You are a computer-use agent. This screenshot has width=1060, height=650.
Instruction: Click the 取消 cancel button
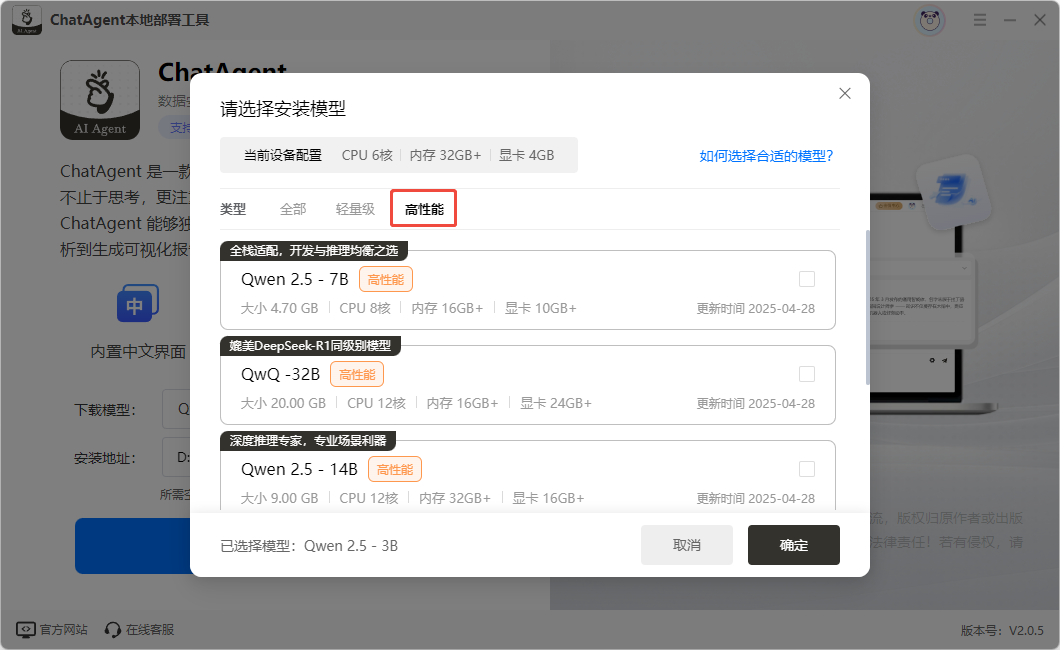pos(687,545)
